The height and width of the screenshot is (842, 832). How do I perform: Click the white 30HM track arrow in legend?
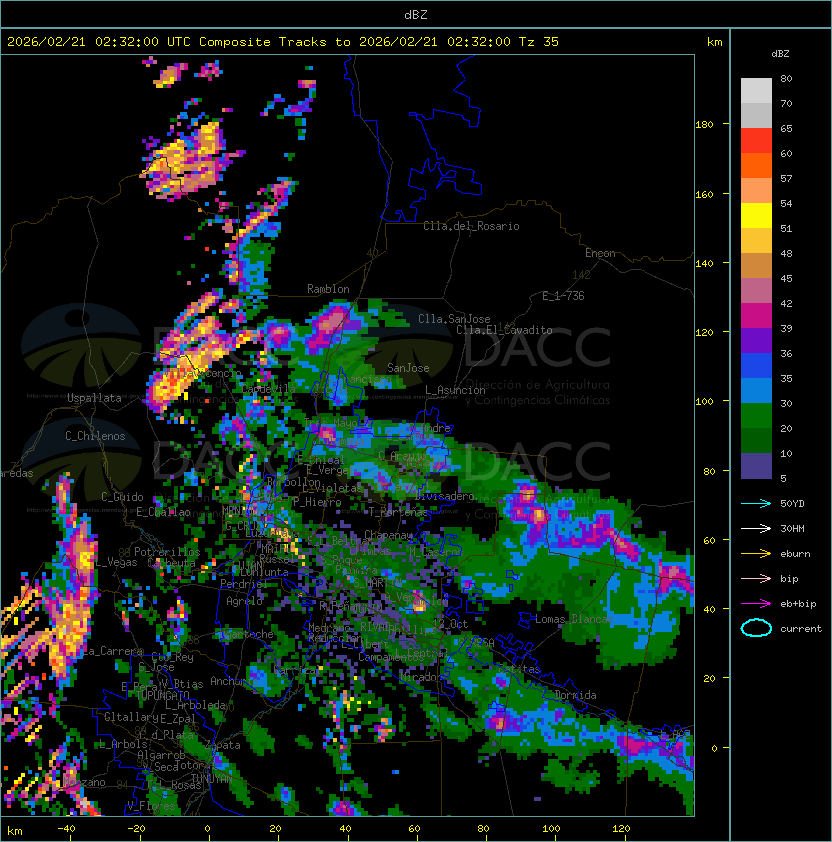[x=756, y=528]
